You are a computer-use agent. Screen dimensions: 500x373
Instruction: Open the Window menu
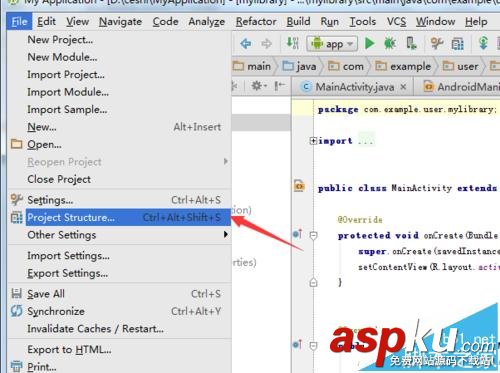click(x=435, y=22)
